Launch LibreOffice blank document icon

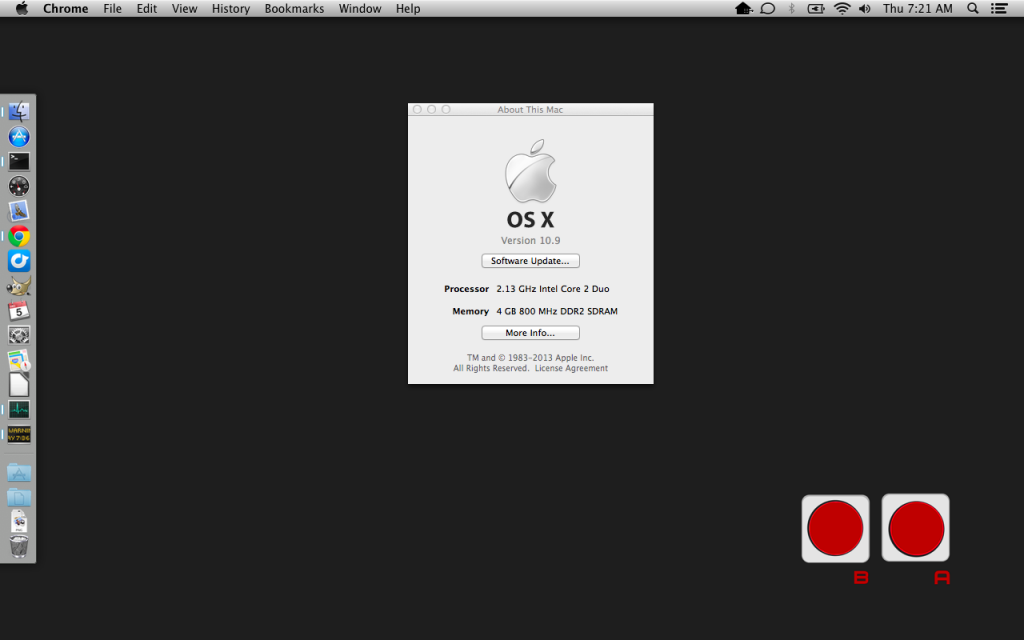point(19,385)
